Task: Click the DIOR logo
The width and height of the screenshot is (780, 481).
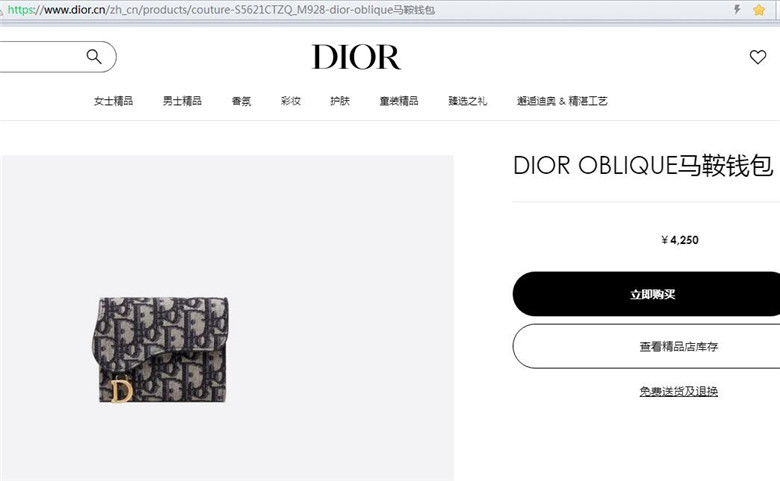Action: [356, 57]
